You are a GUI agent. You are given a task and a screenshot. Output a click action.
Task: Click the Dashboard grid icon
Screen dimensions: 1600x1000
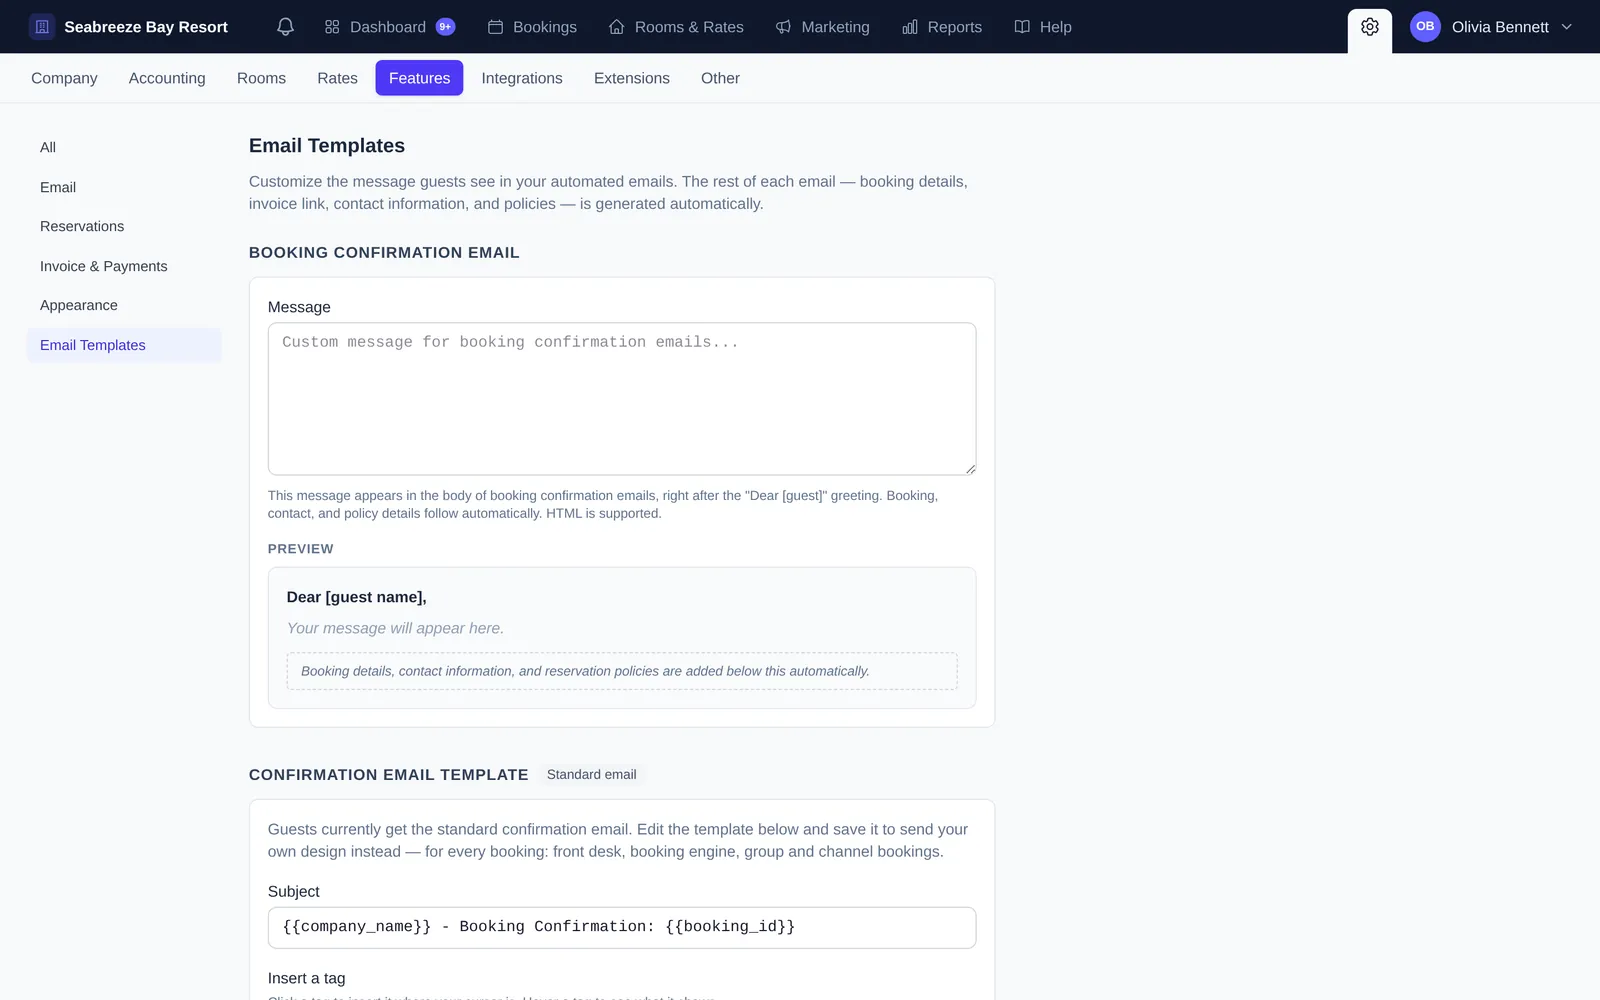pos(332,27)
